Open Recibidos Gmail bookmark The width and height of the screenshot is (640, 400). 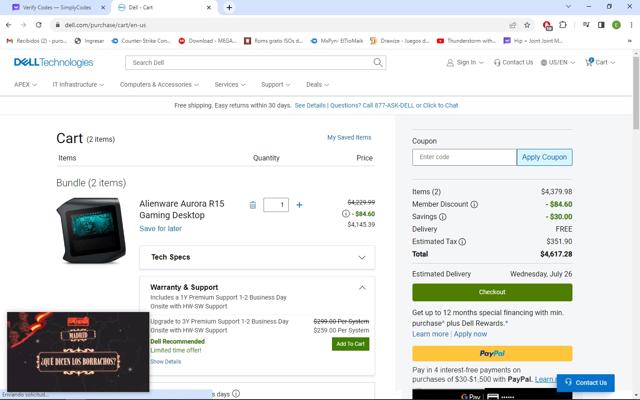[x=37, y=41]
